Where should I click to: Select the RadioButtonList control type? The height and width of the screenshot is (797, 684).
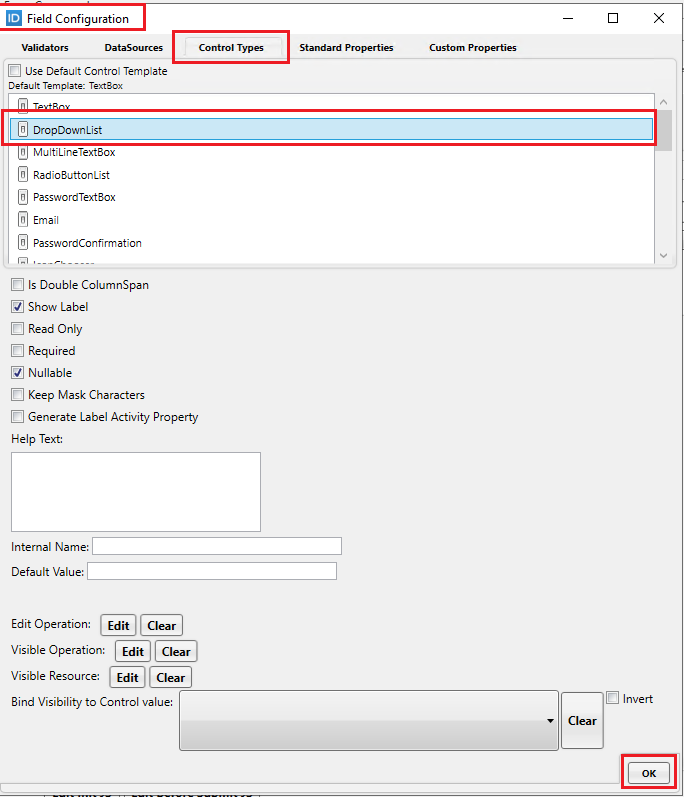click(331, 174)
